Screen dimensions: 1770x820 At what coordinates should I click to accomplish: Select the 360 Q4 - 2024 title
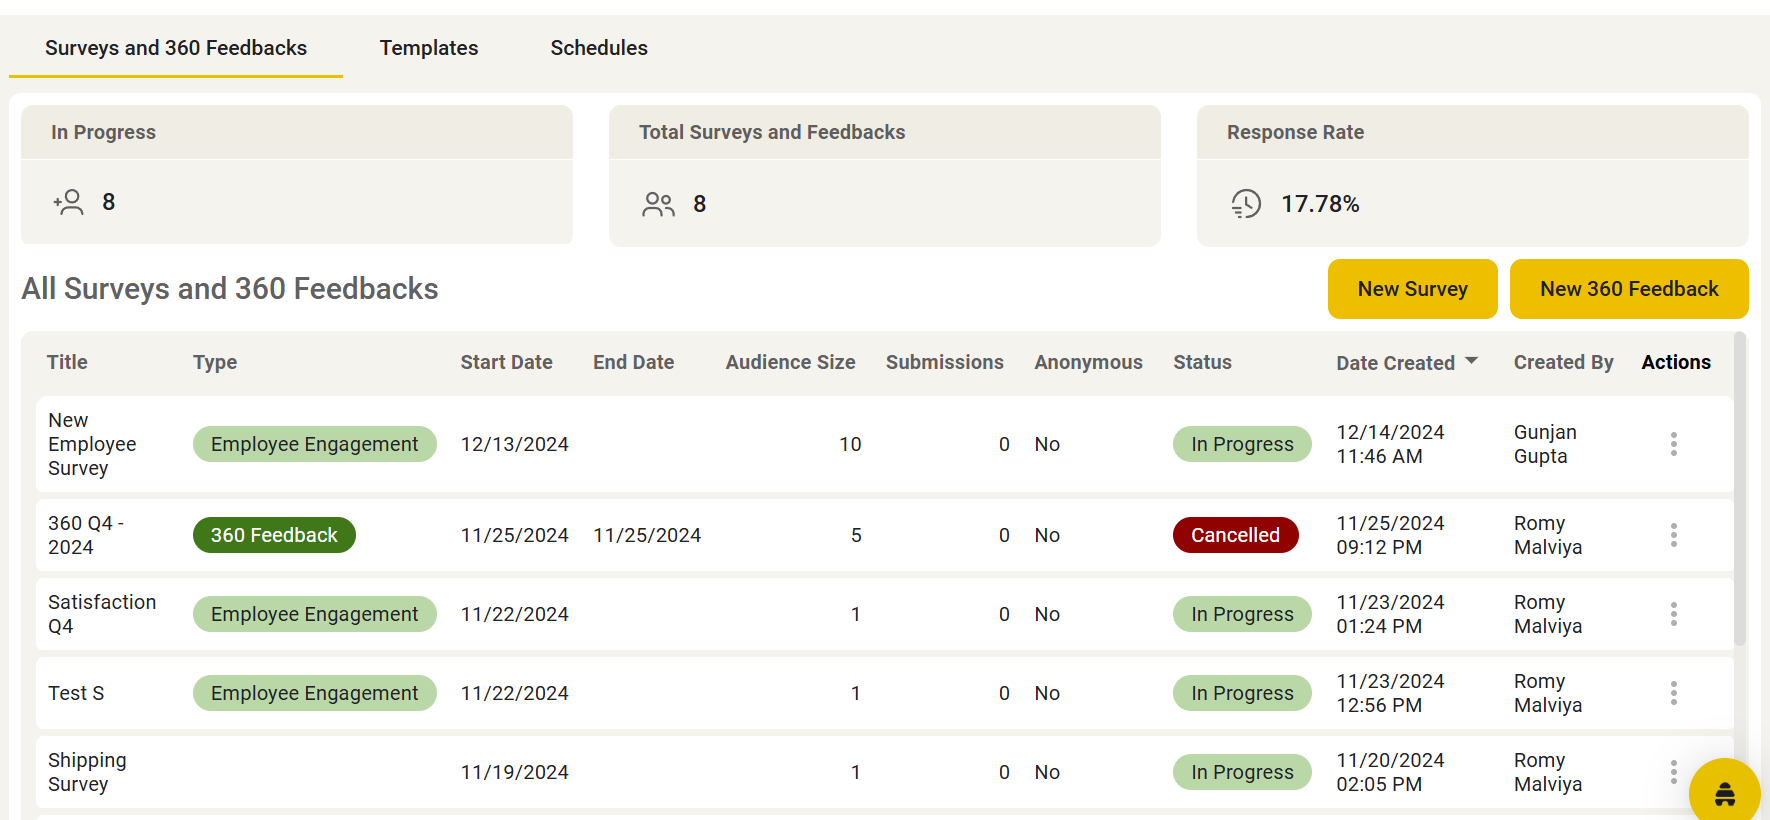86,535
